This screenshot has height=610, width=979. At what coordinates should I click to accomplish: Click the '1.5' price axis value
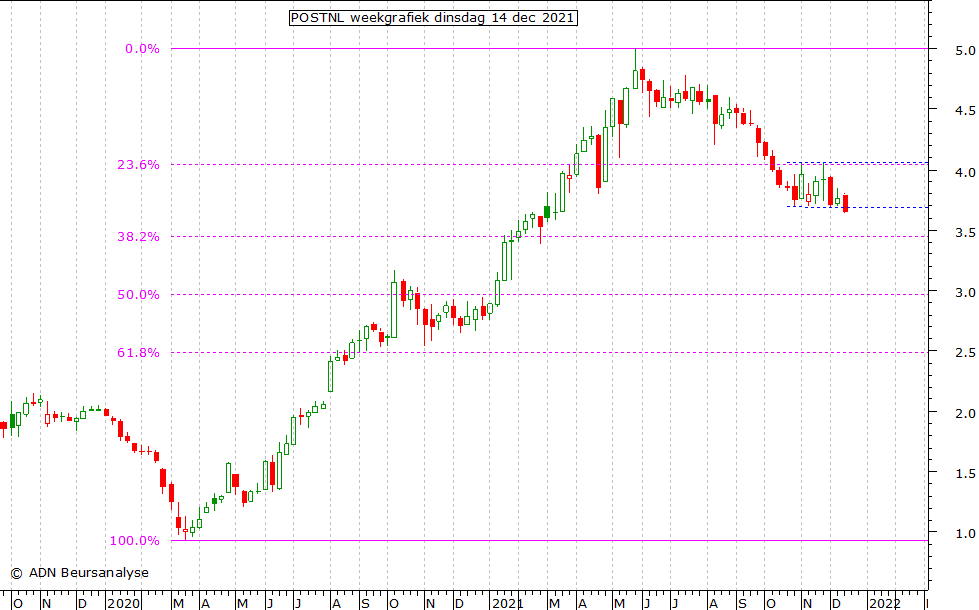coord(965,474)
